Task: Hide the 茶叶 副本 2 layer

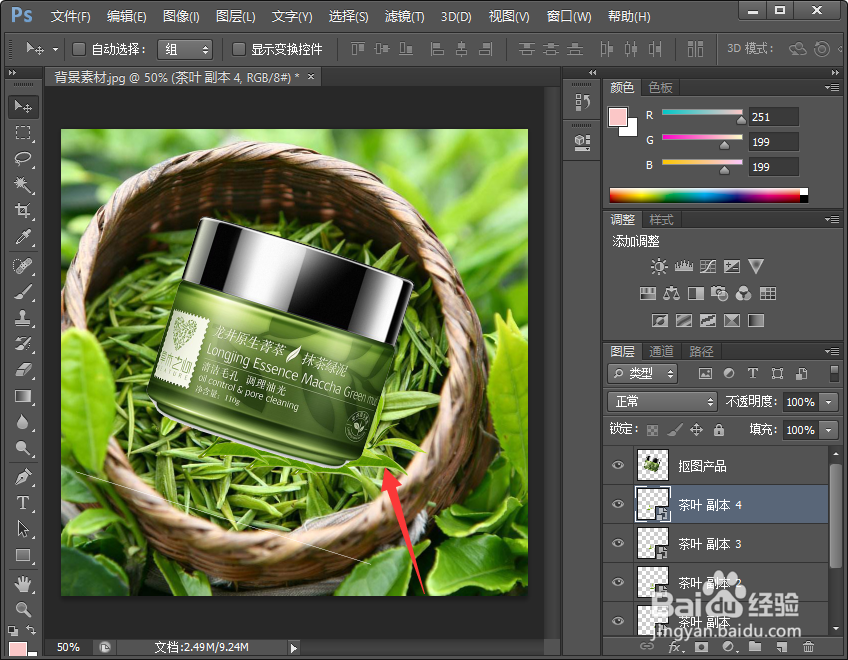Action: point(618,582)
